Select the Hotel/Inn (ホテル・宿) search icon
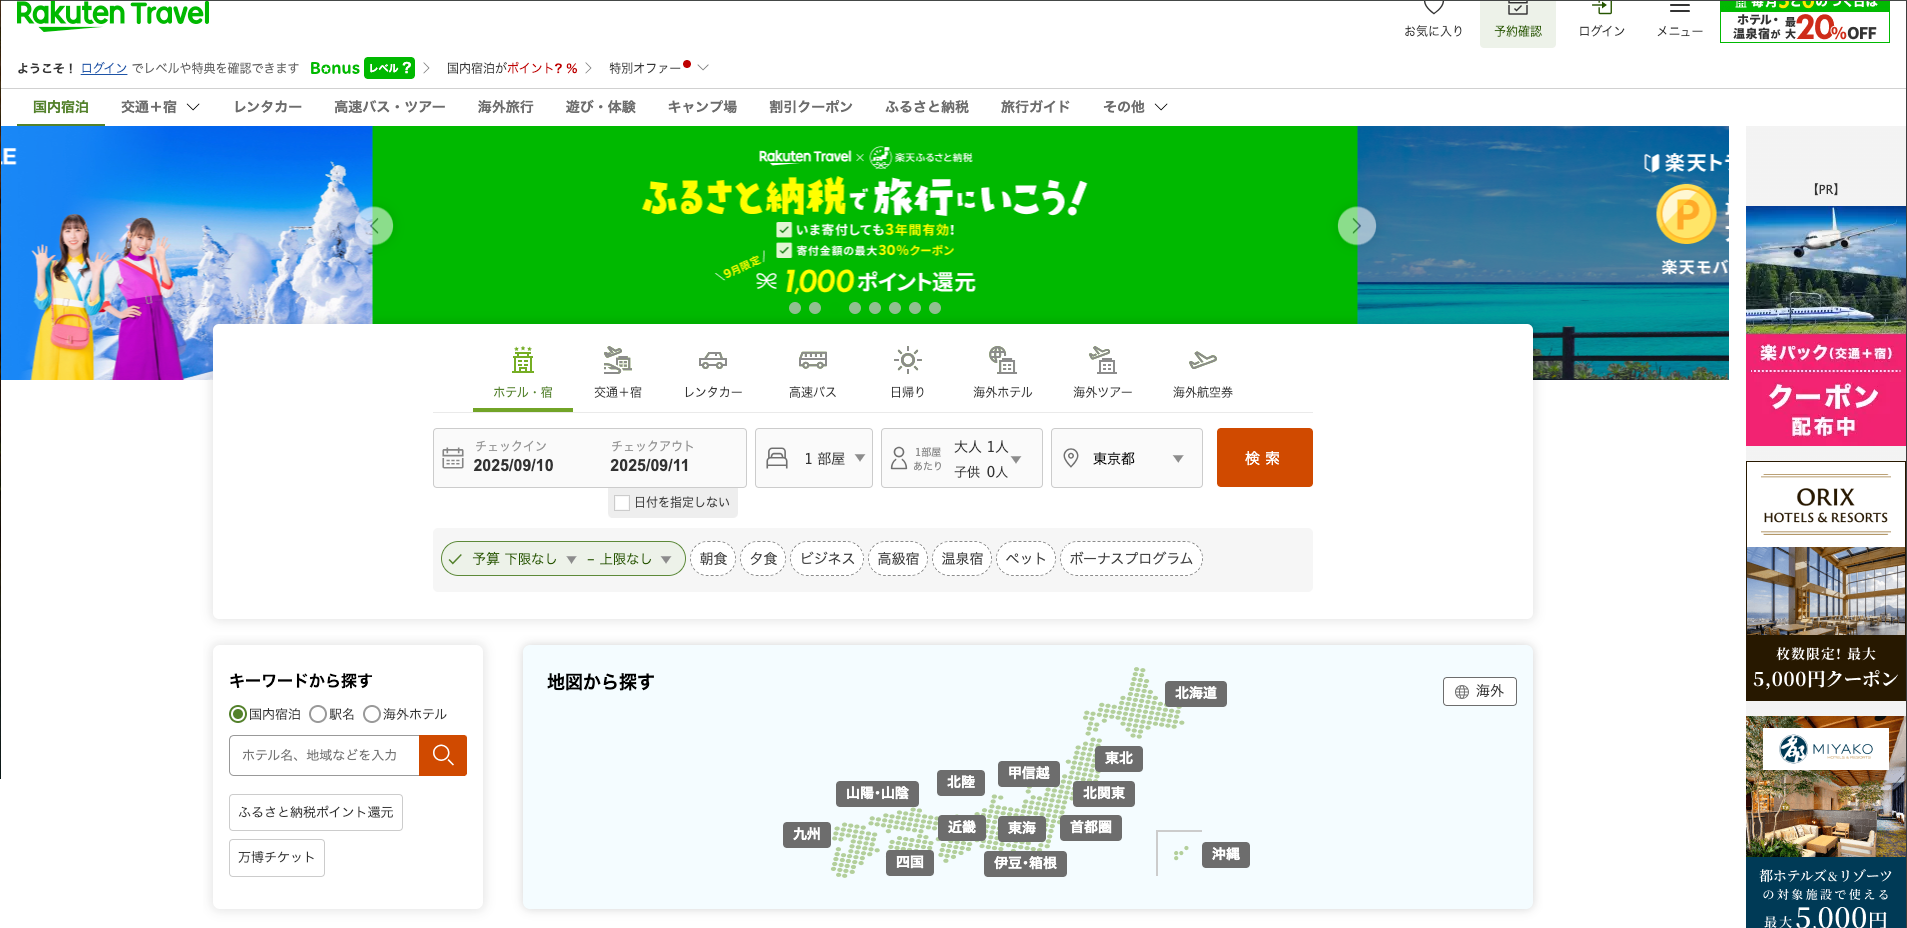 pos(522,361)
